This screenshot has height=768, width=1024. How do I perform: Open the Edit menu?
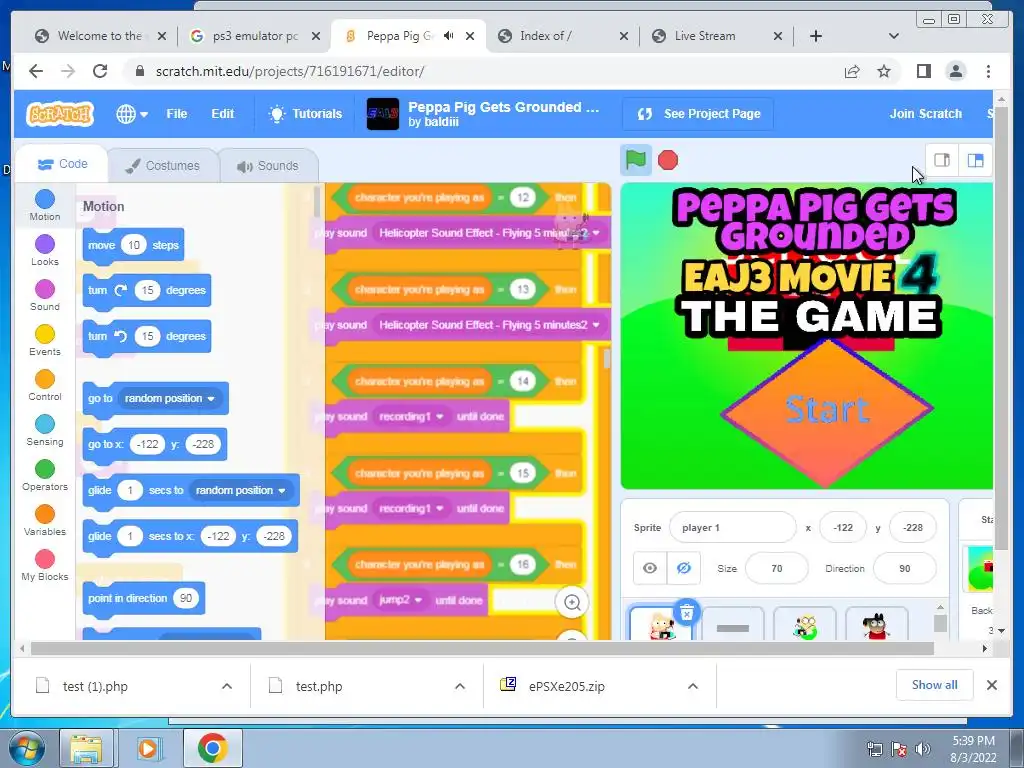[x=222, y=114]
